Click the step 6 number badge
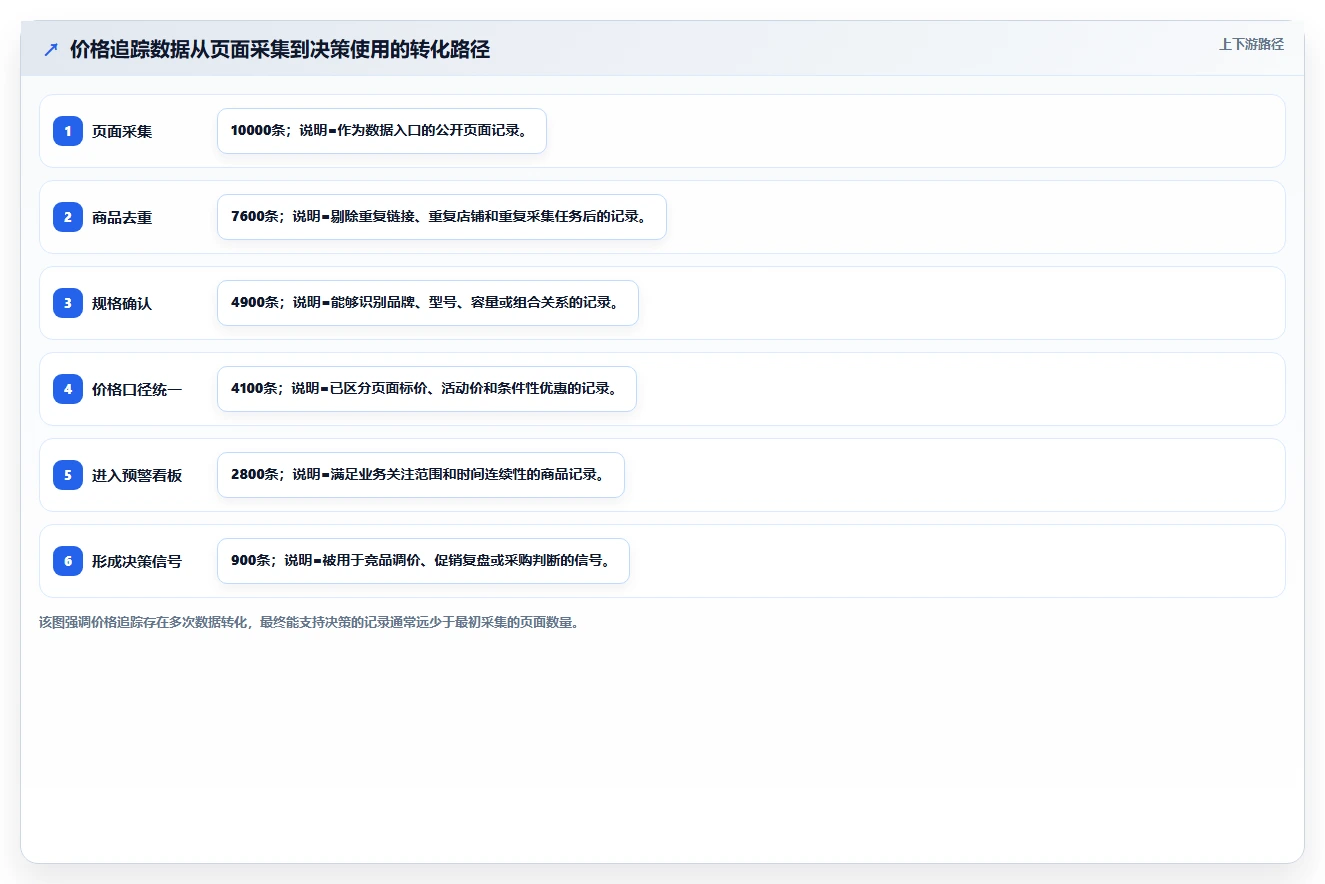The width and height of the screenshot is (1325, 884). click(x=68, y=561)
